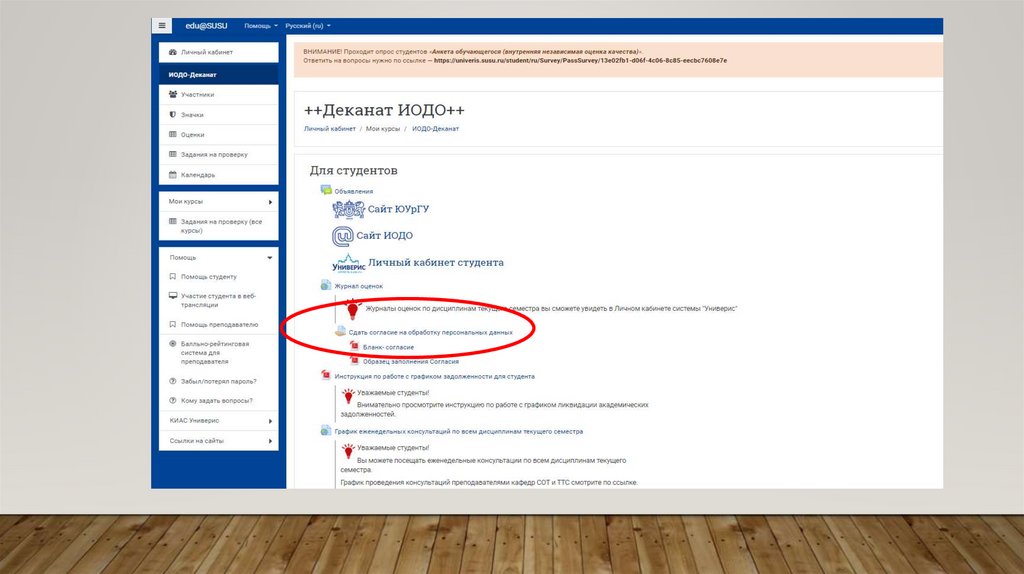Expand the Ссылки на сайты arrow
The width and height of the screenshot is (1024, 574).
[270, 441]
